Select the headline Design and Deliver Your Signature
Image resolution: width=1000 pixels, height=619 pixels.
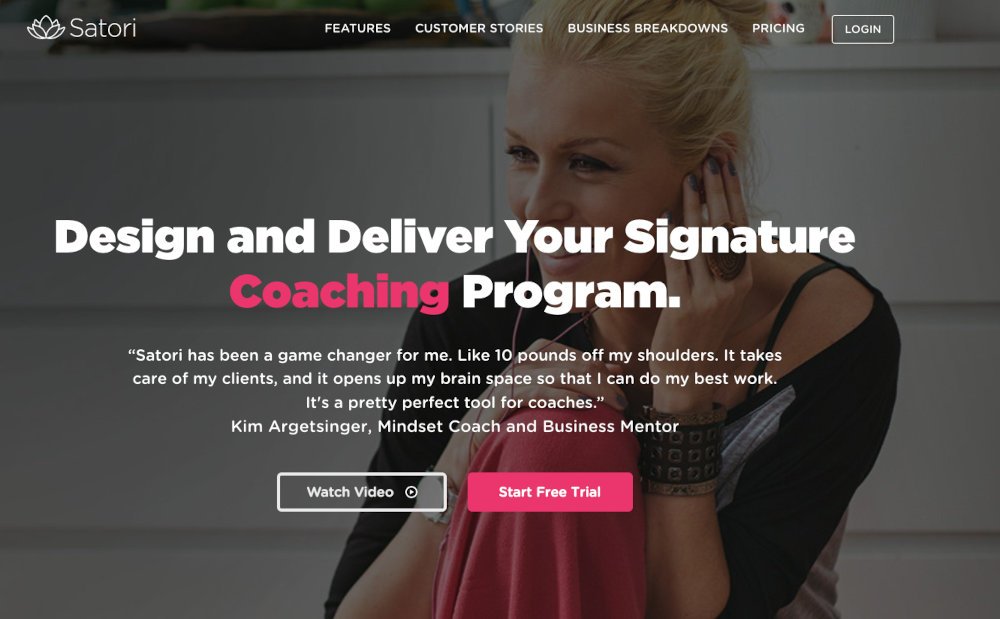455,238
